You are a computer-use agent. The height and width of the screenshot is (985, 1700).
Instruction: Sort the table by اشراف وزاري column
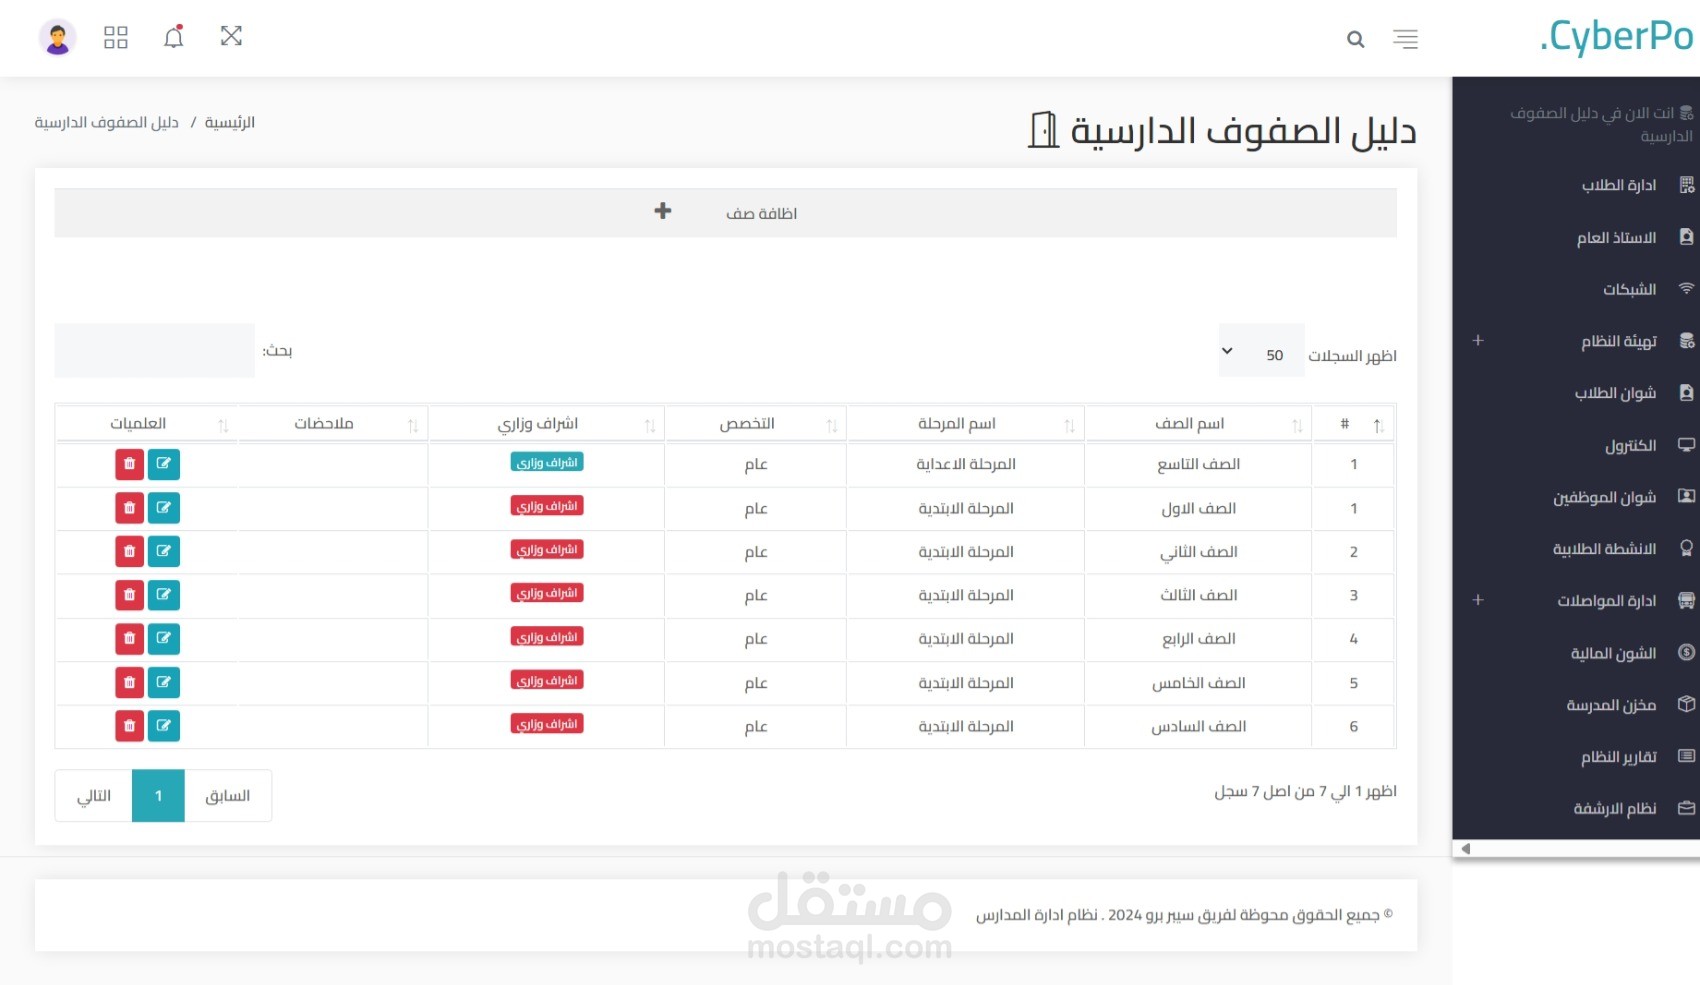pos(546,424)
